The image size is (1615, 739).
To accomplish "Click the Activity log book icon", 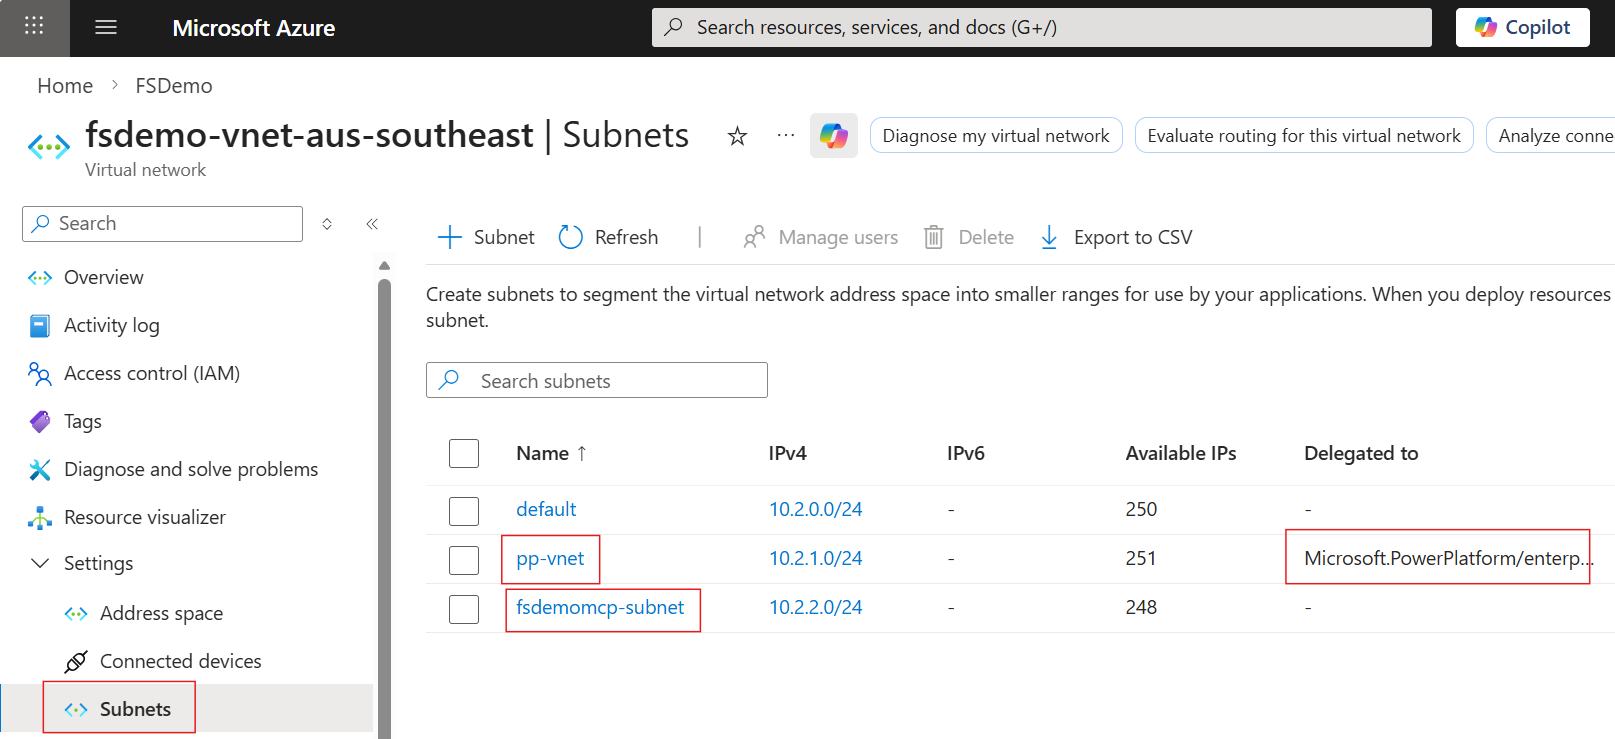I will coord(40,325).
